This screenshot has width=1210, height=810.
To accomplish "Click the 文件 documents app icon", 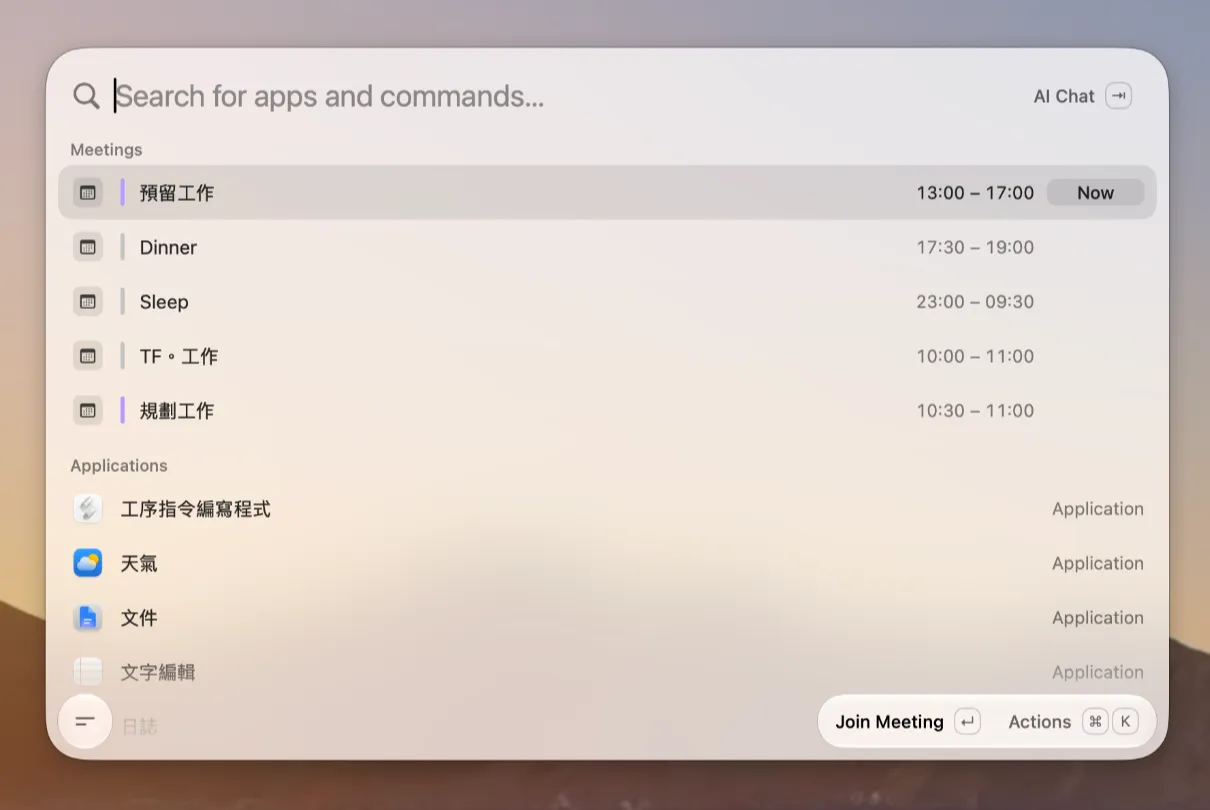I will (x=88, y=618).
